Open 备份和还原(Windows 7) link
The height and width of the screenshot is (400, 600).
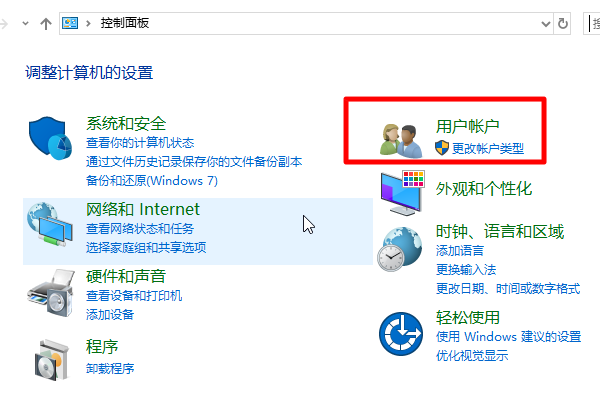pos(152,180)
